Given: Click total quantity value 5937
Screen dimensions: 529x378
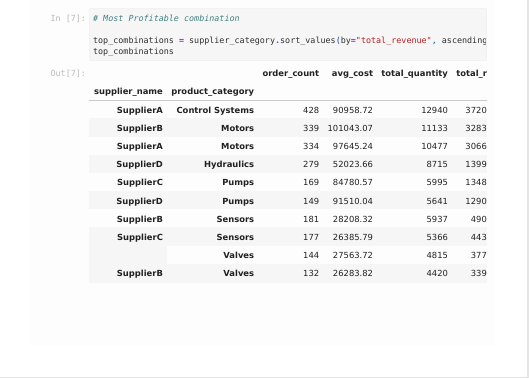Looking at the screenshot, I should (437, 219).
